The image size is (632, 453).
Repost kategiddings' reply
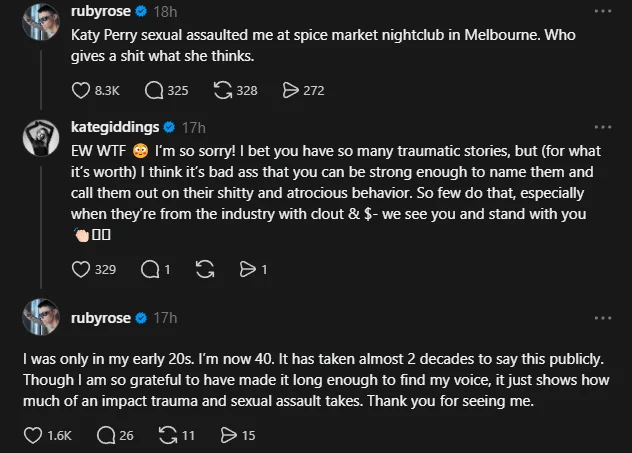point(206,269)
